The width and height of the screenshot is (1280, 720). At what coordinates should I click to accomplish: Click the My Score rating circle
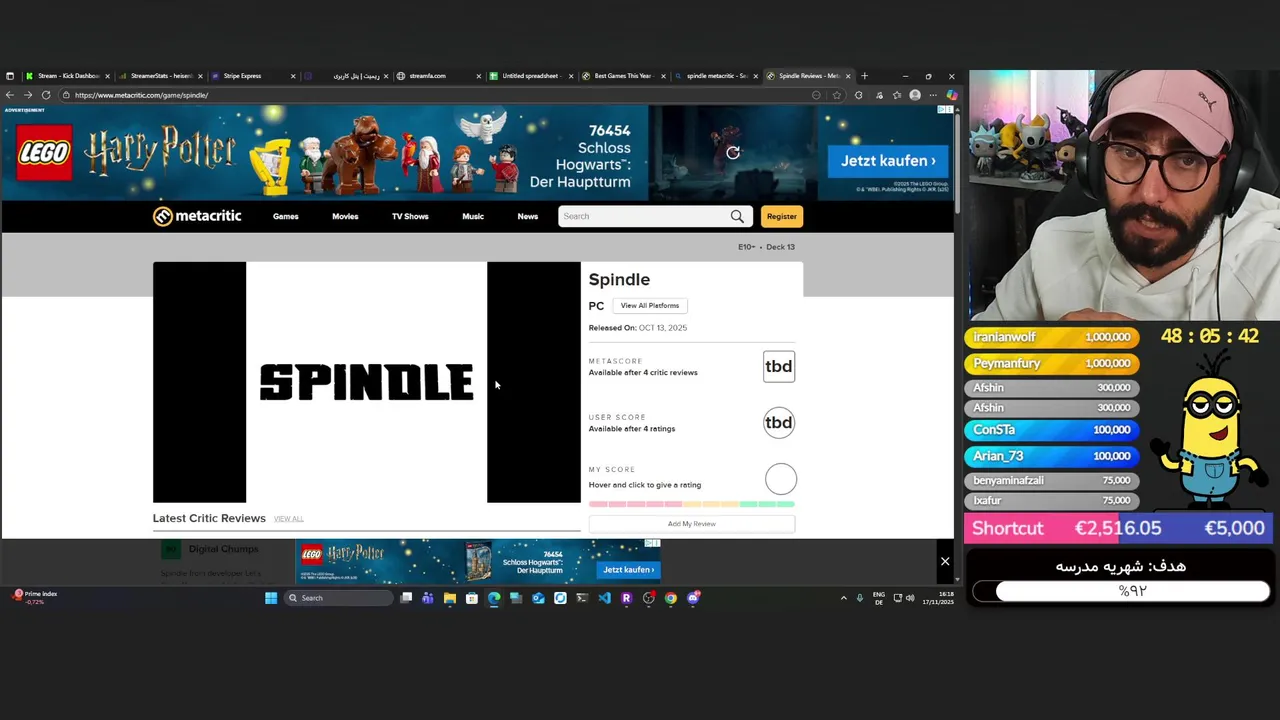(781, 479)
